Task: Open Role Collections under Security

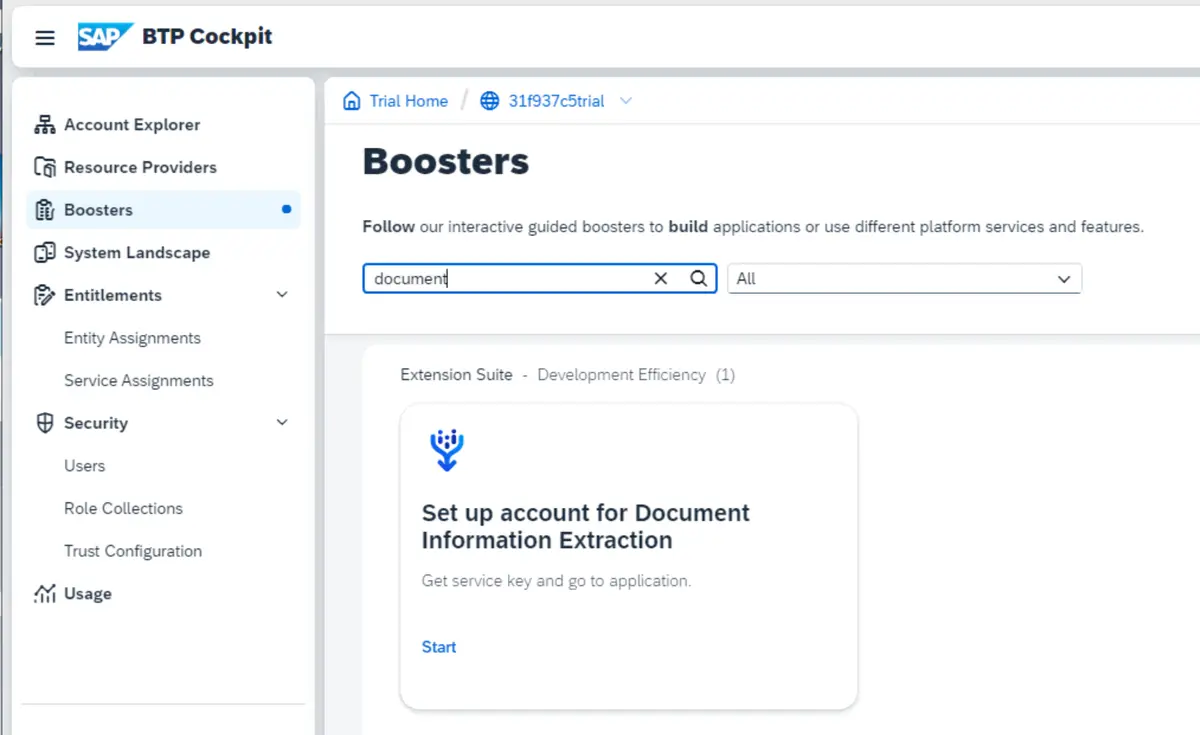Action: 123,509
